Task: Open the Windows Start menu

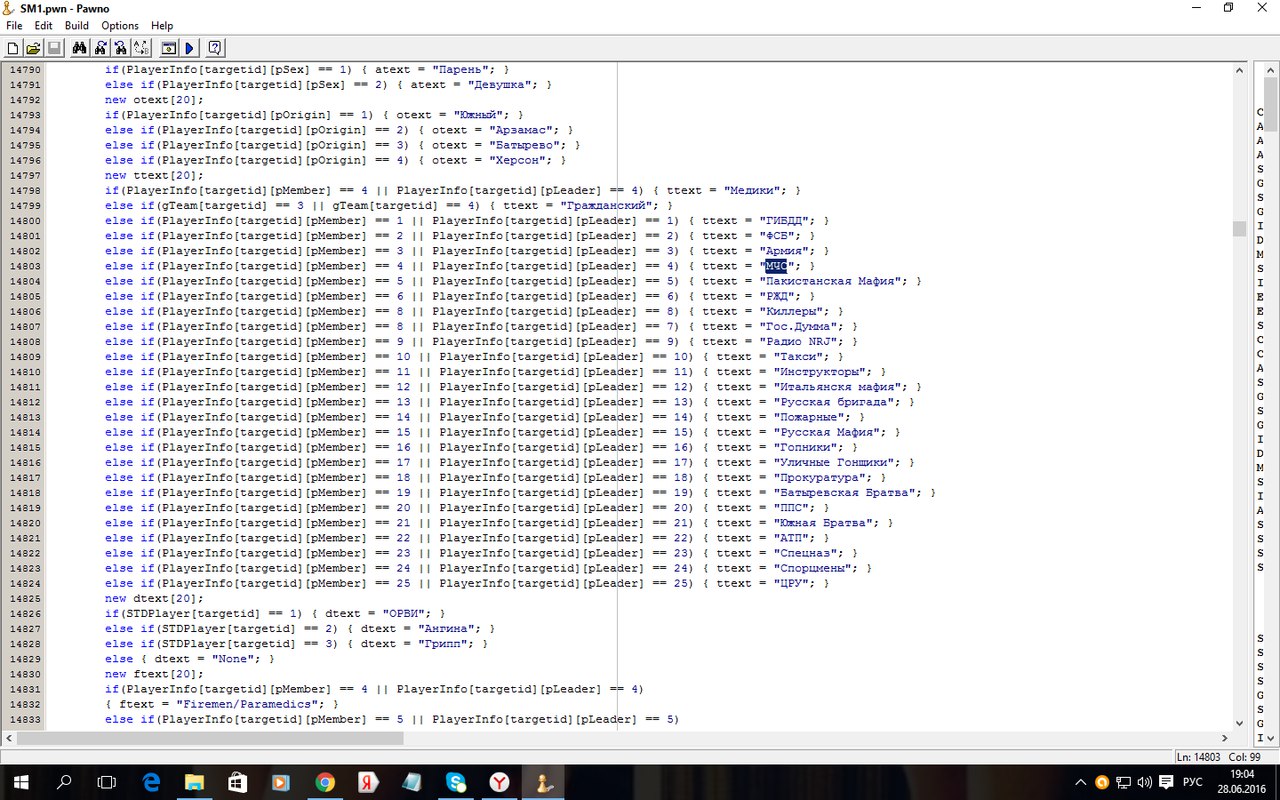Action: pos(20,782)
